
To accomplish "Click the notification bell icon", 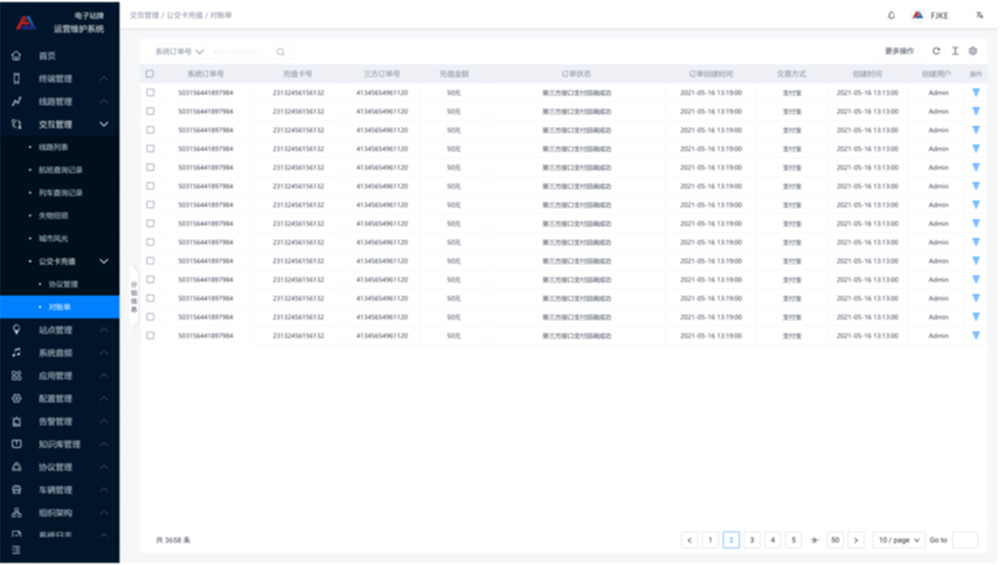I will tap(891, 15).
